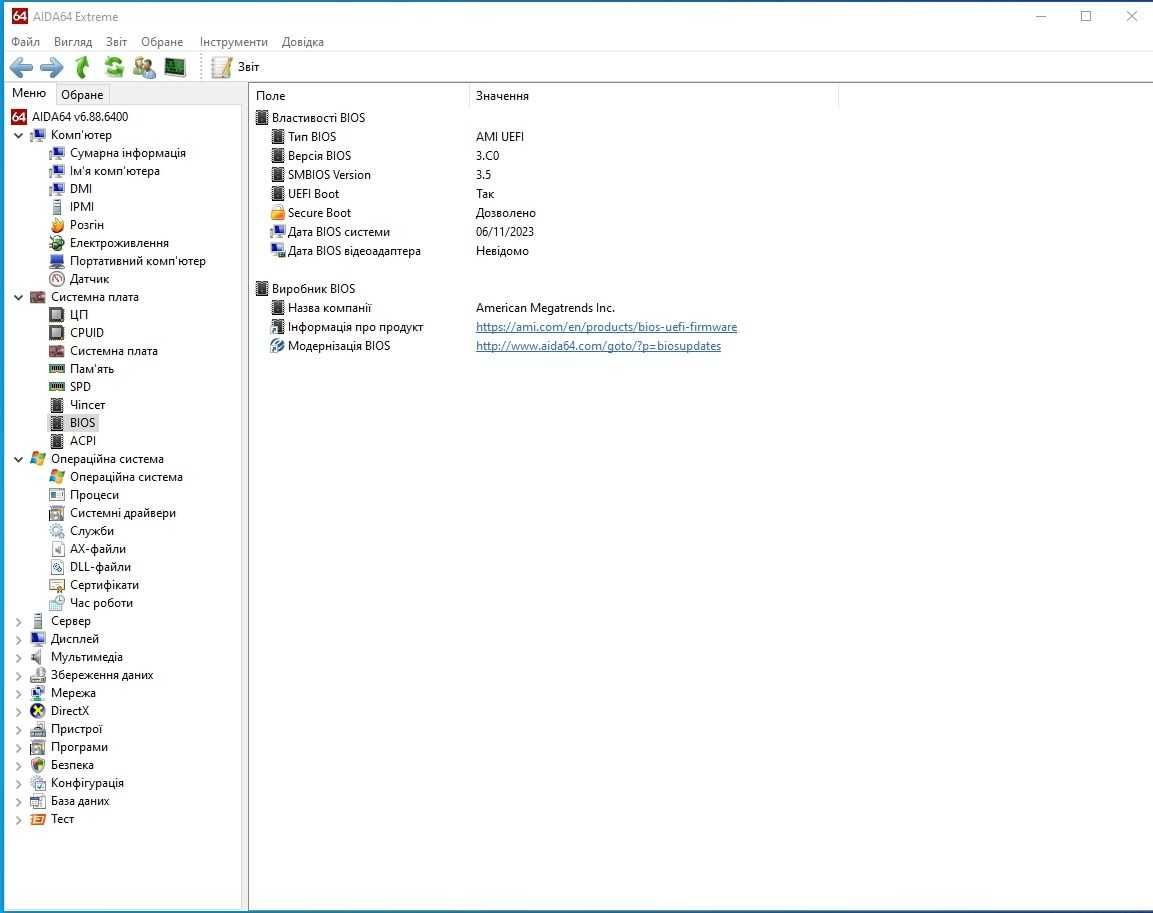Click the ACPI chip icon
Viewport: 1153px width, 913px height.
[57, 441]
